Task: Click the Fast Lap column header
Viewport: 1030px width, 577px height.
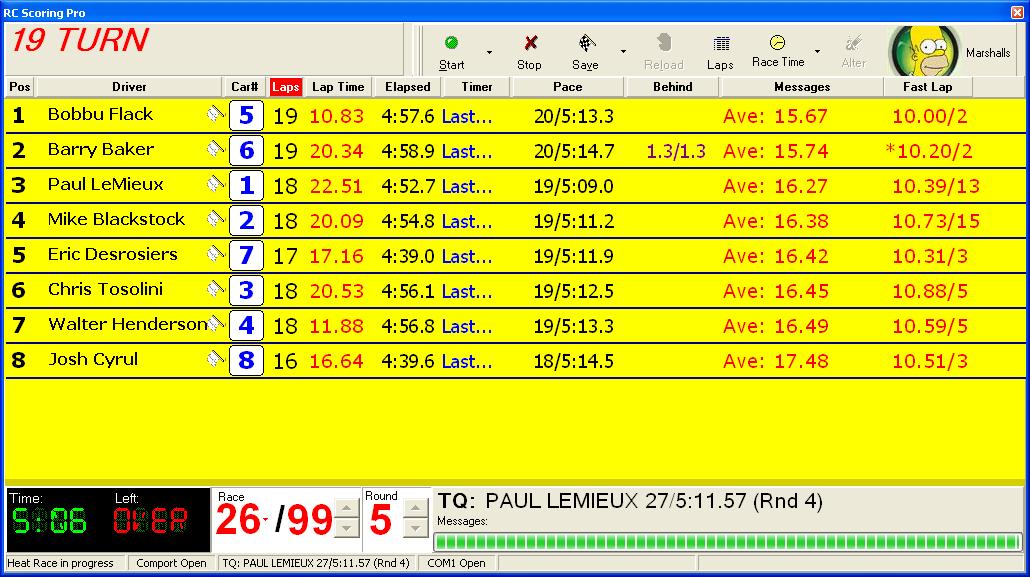Action: tap(927, 87)
